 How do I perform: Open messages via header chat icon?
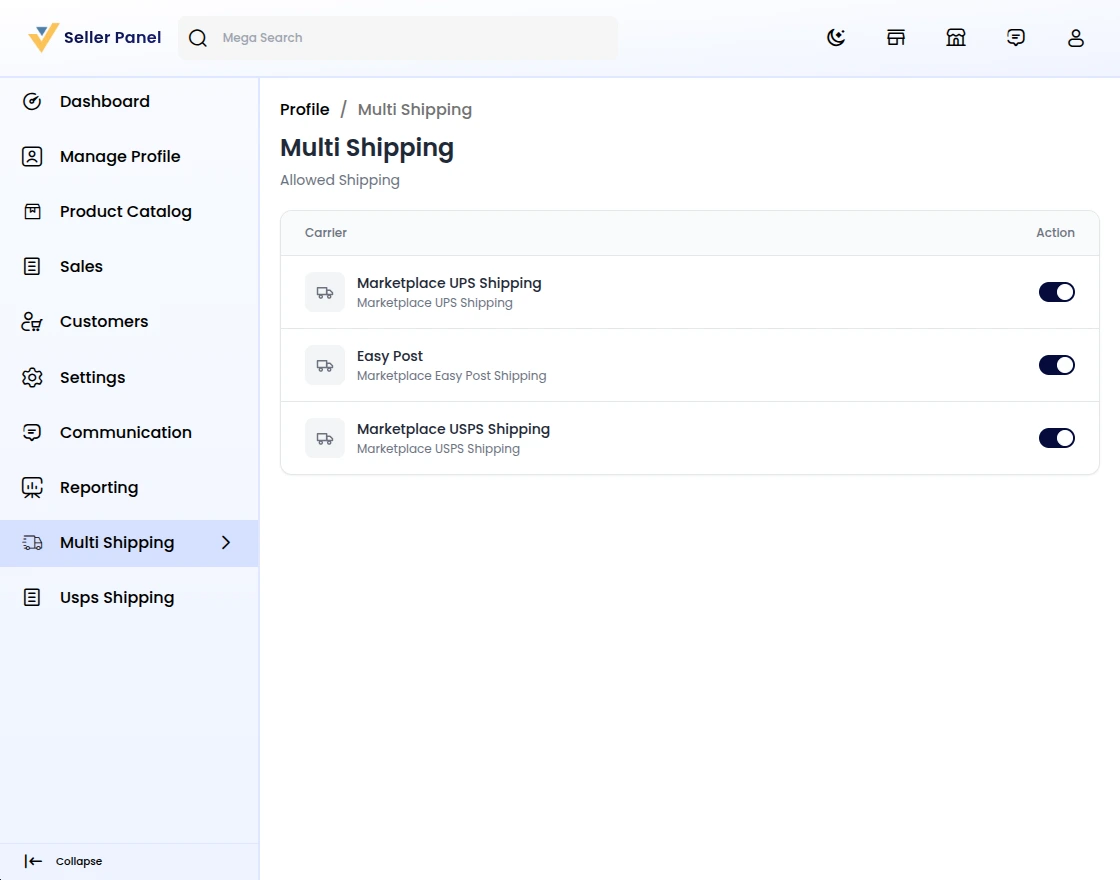point(1016,37)
